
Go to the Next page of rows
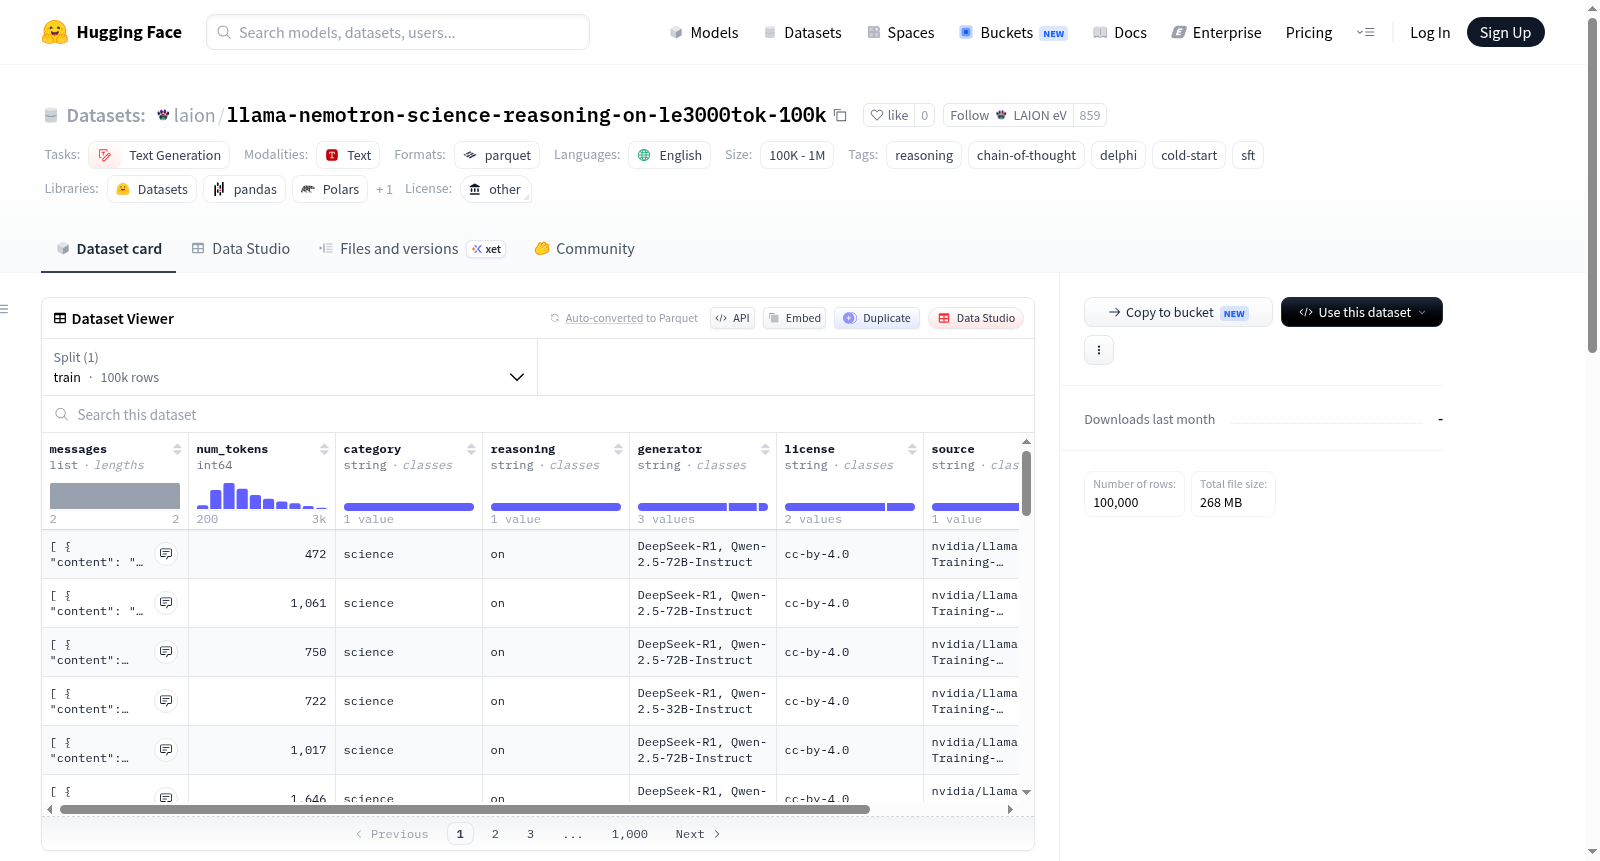tap(698, 834)
